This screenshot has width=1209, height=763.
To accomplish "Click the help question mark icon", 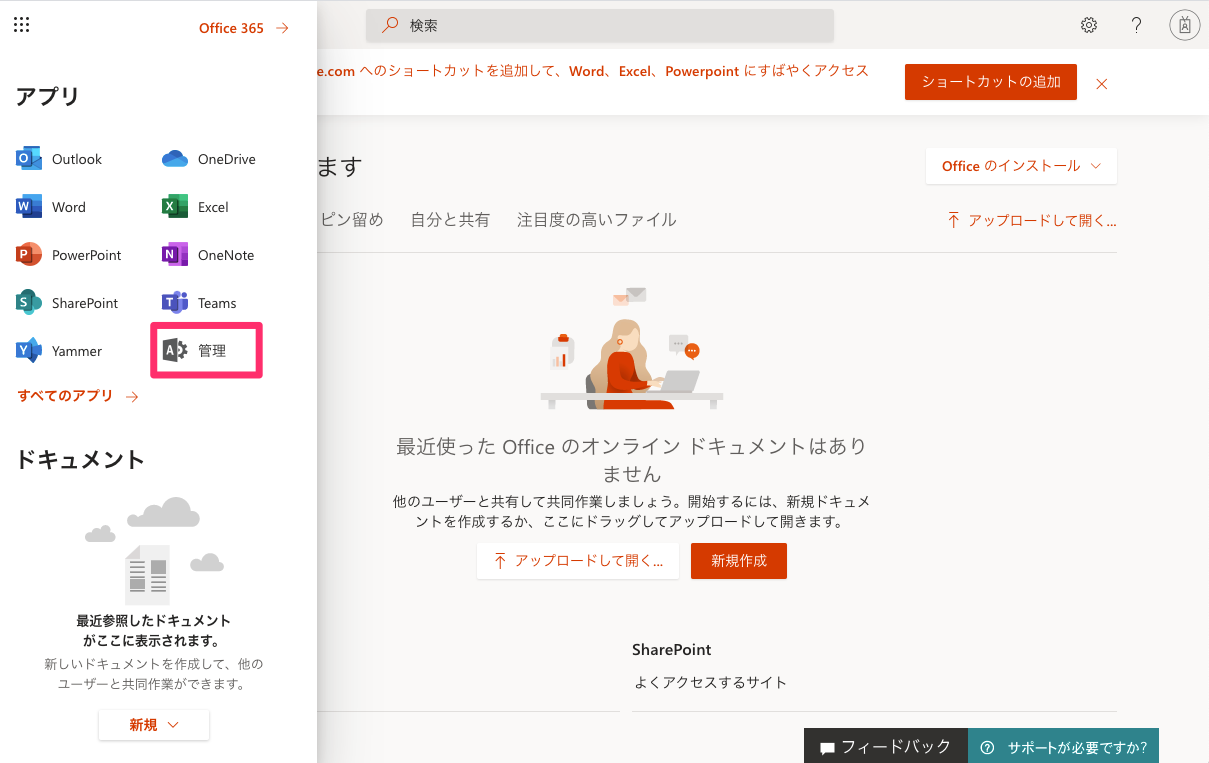I will tap(1136, 26).
